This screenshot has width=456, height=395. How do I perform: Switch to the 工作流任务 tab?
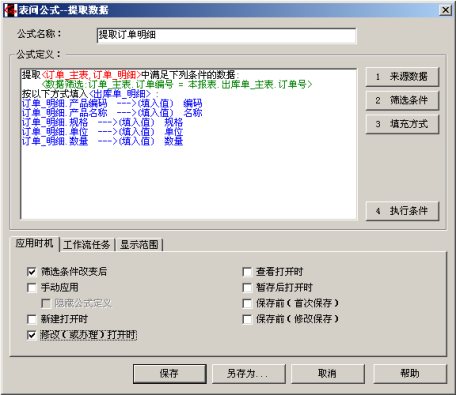[87, 245]
